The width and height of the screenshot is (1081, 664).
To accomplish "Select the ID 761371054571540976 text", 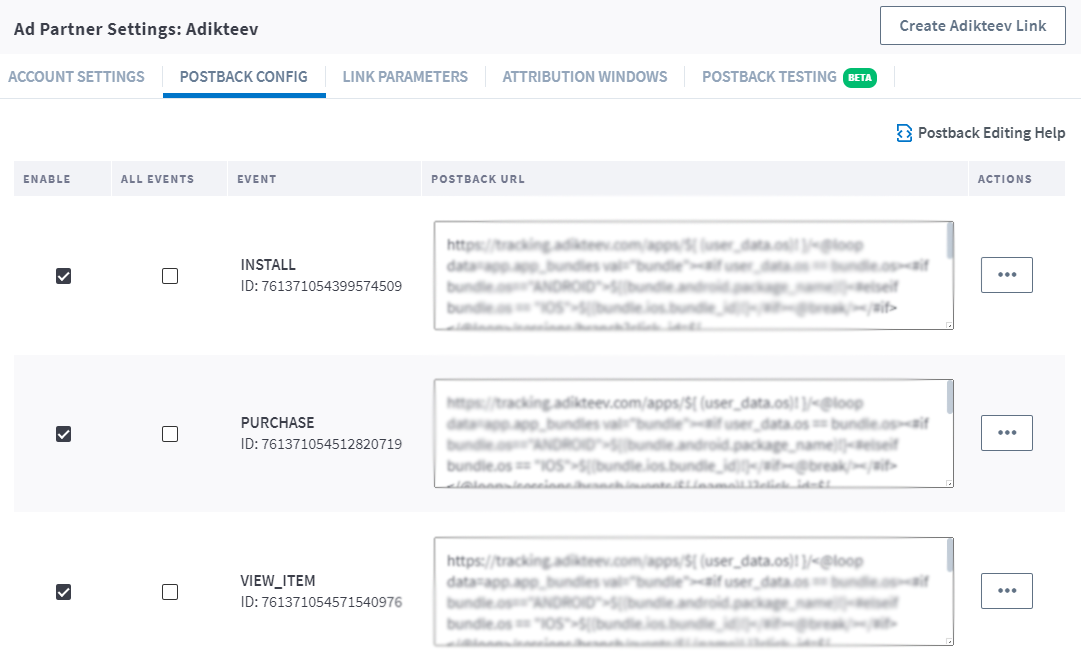I will (321, 602).
